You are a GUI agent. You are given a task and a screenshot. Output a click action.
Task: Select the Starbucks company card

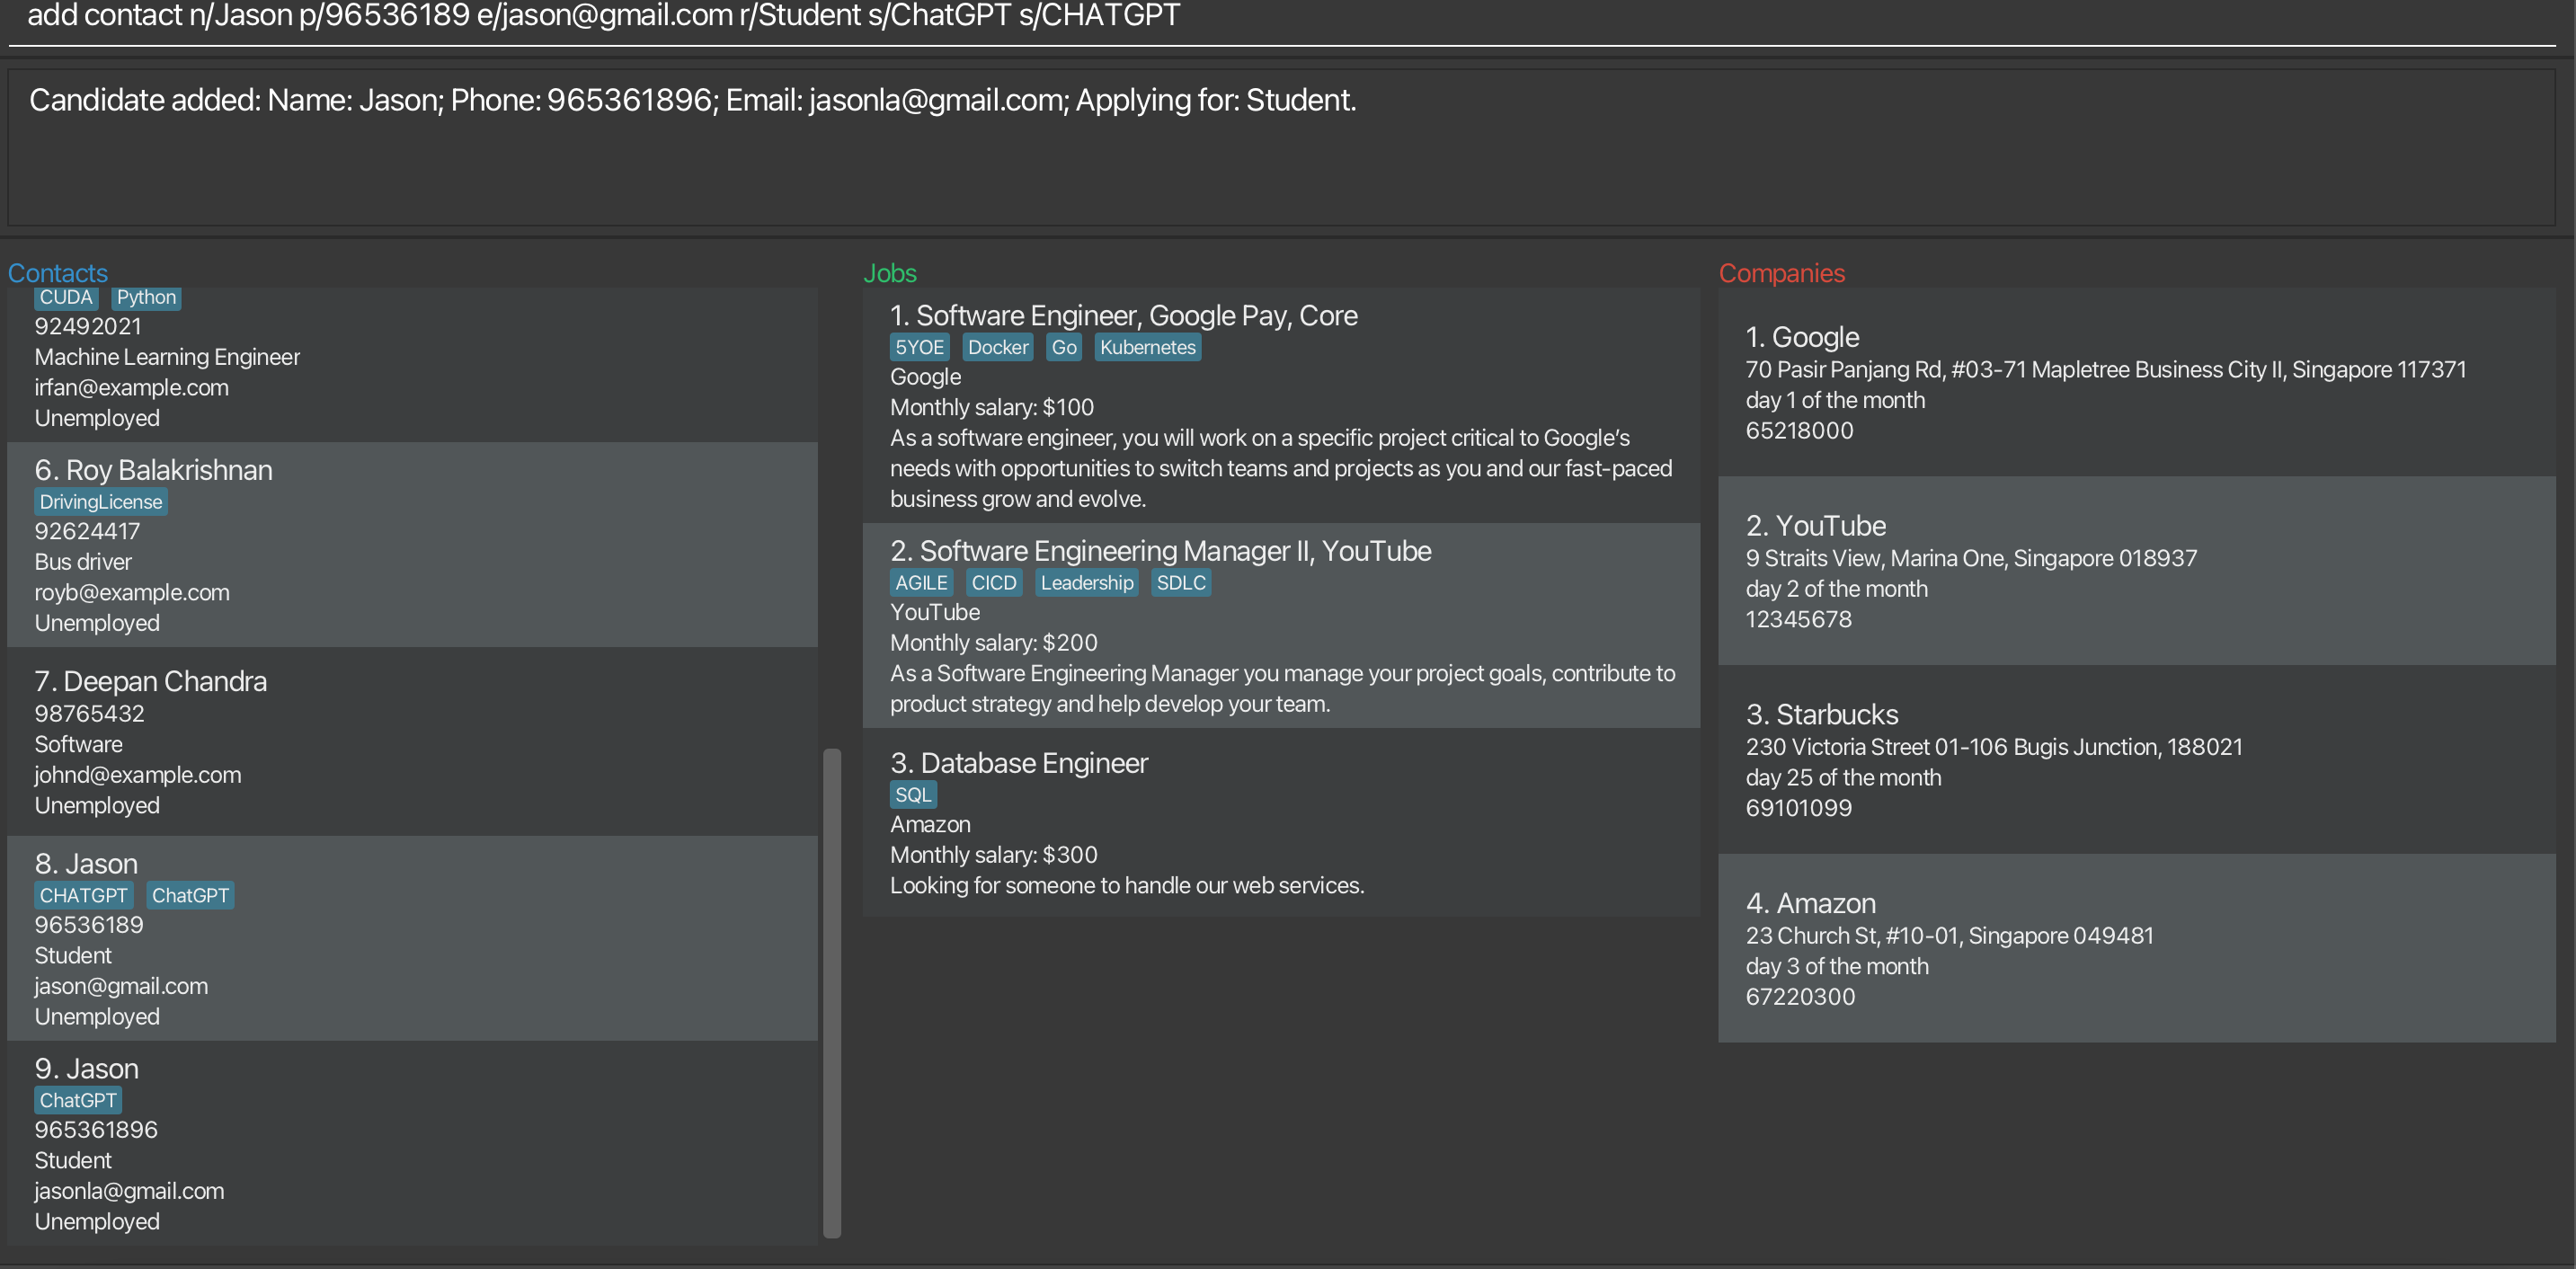click(2136, 760)
